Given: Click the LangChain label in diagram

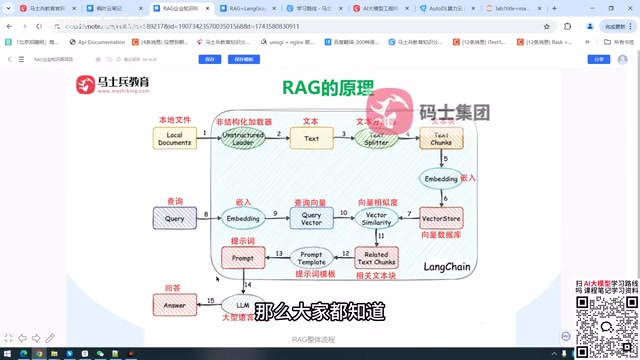Looking at the screenshot, I should click(x=447, y=267).
